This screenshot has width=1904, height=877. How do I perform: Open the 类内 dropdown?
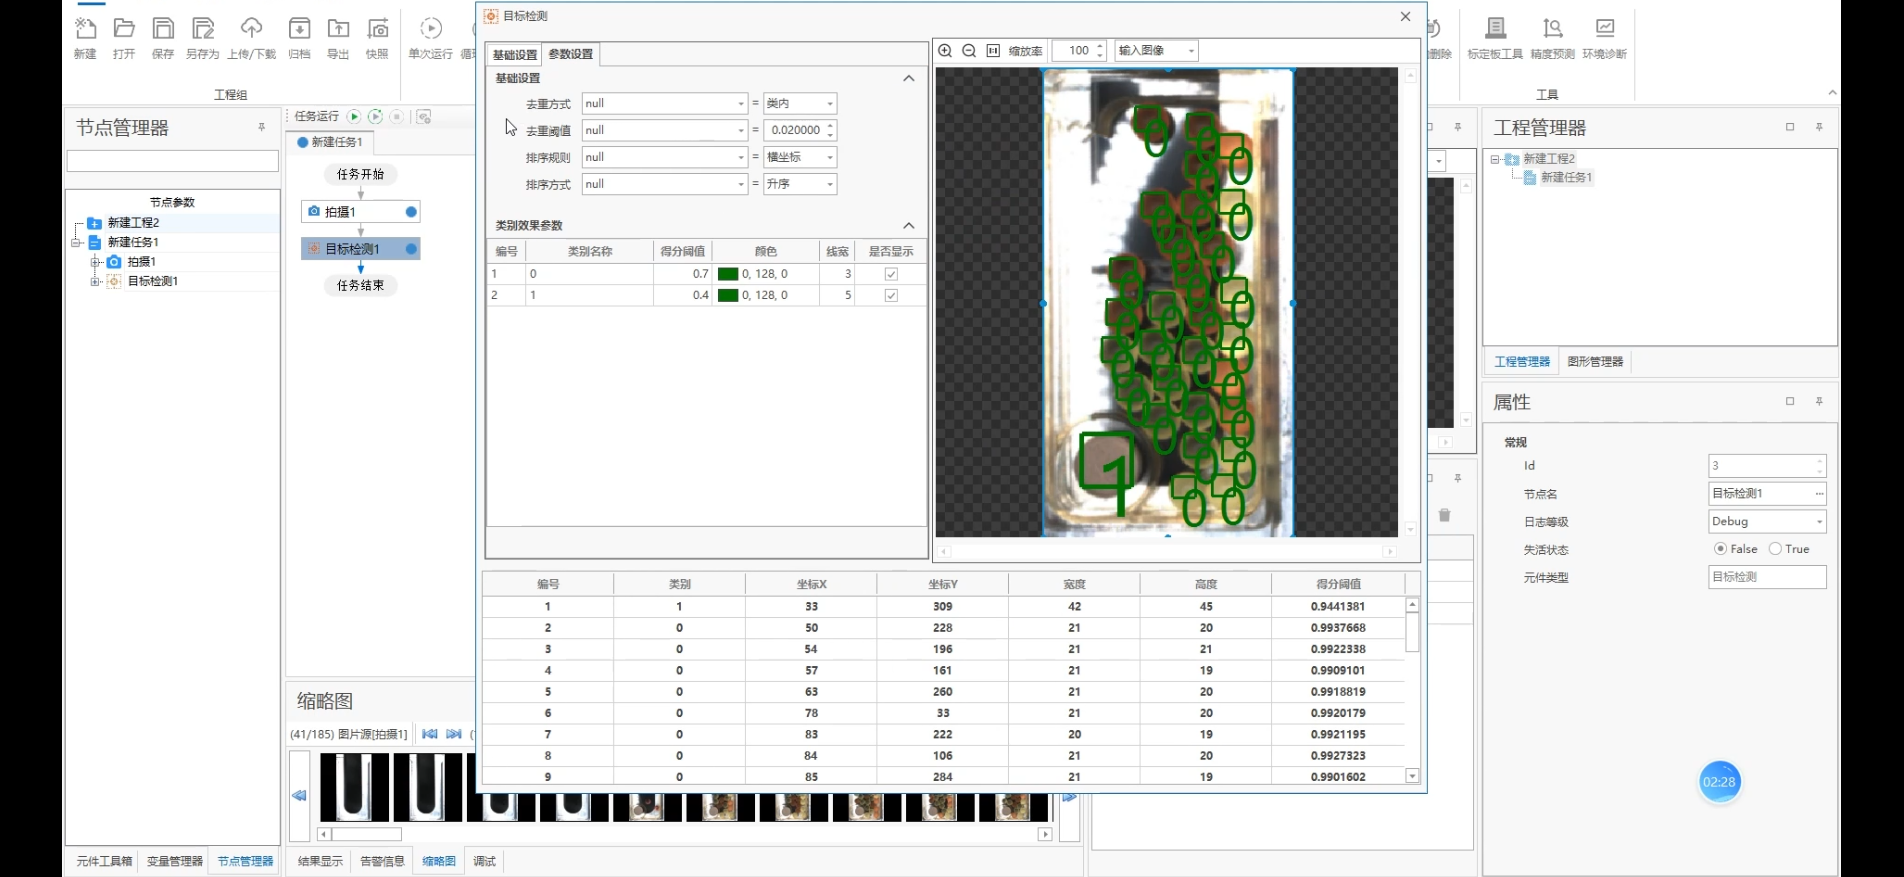coord(800,103)
